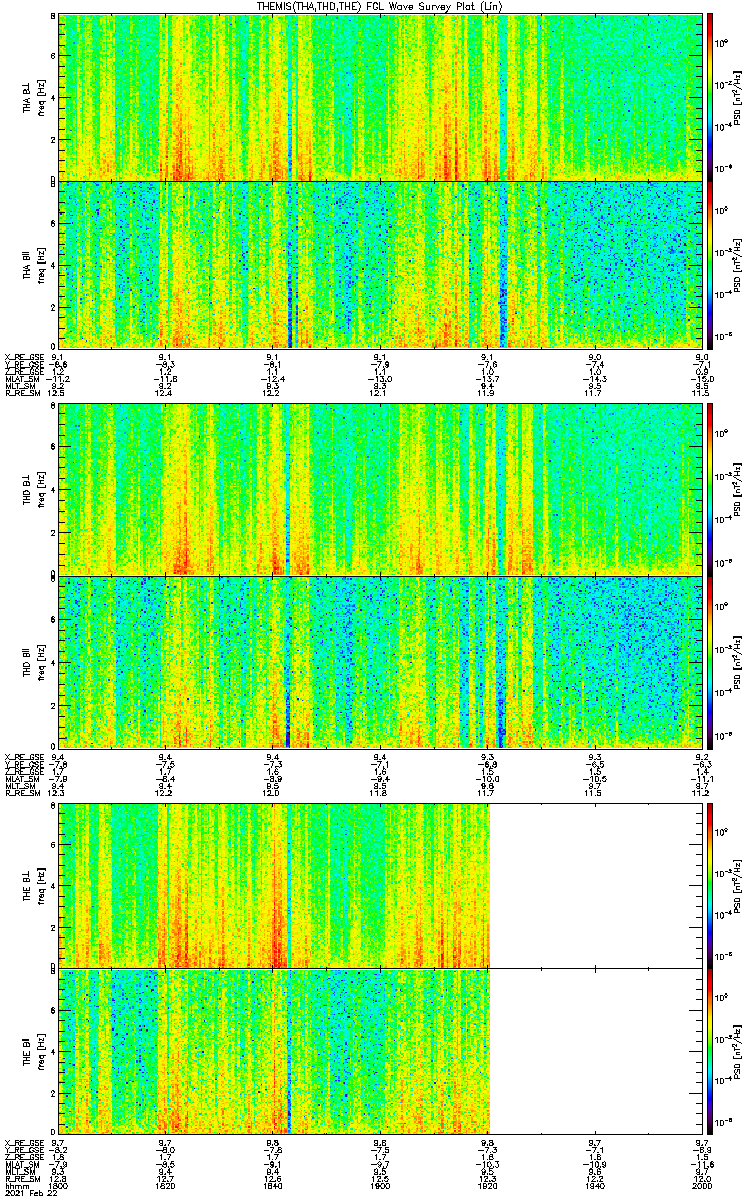Click the PSD [nT²/Hz] label beside THD B∥ color bar
This screenshot has width=750, height=1200.
coord(738,661)
